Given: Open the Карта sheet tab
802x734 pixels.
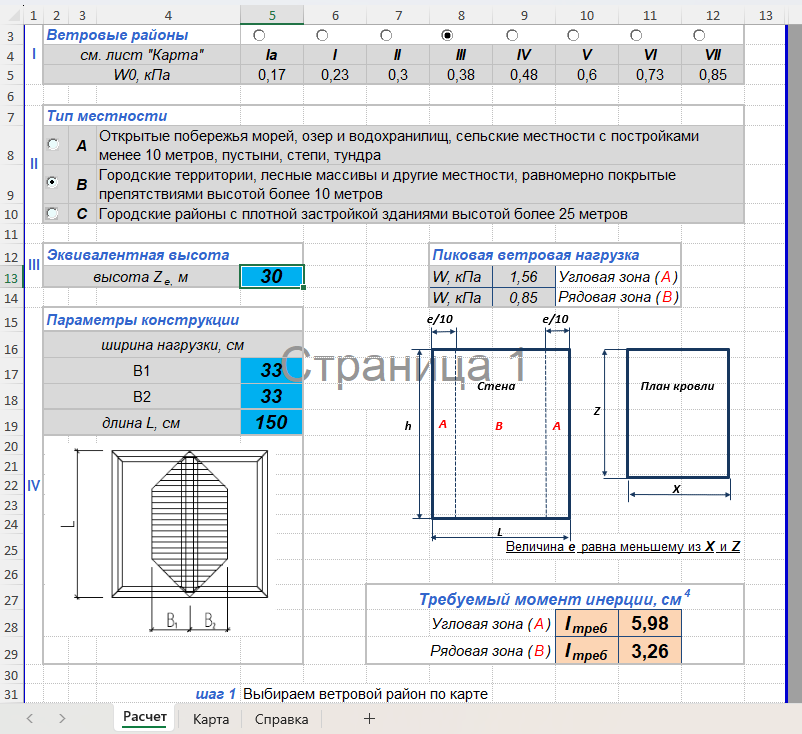Looking at the screenshot, I should coord(211,719).
